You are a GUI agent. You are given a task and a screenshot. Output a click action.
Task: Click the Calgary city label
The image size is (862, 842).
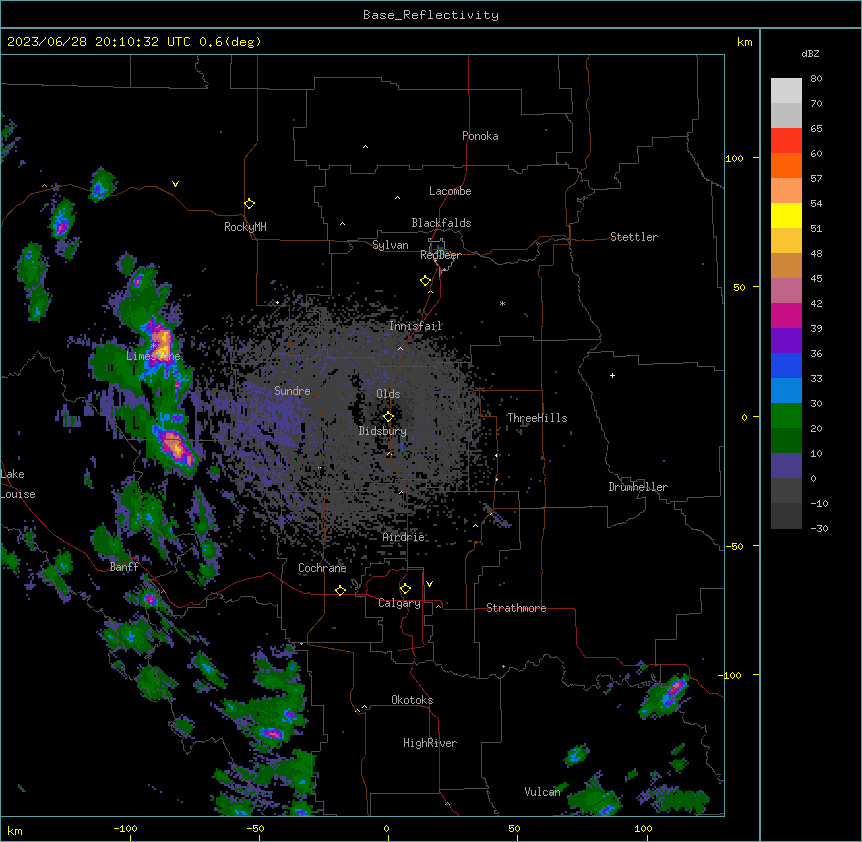click(x=399, y=603)
